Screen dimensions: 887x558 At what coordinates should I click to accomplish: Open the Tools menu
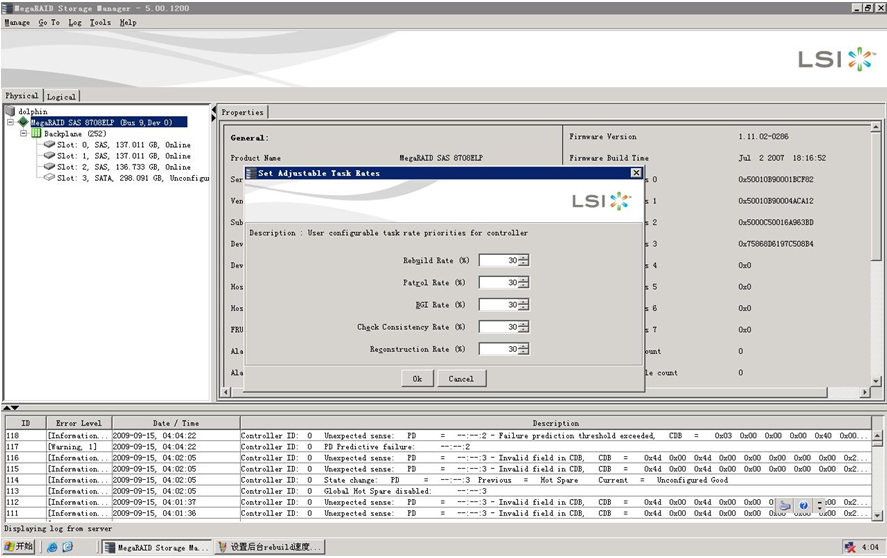[100, 22]
